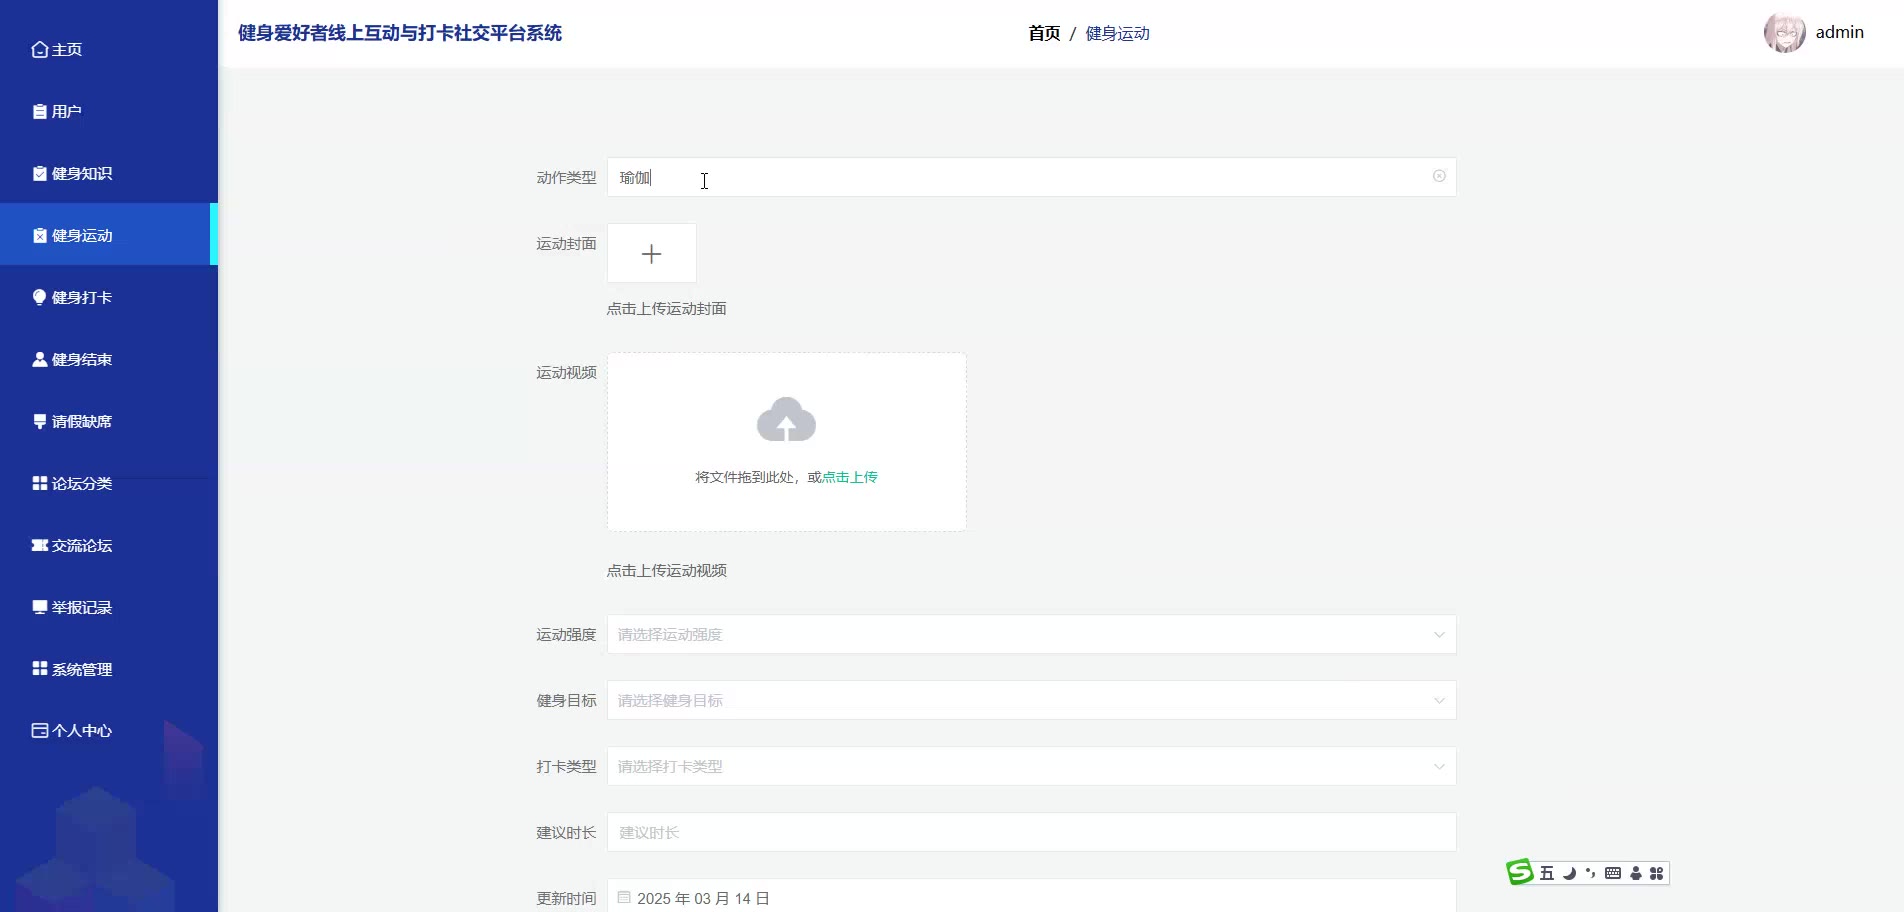Expand the 打卡类型 dropdown

(x=1031, y=767)
